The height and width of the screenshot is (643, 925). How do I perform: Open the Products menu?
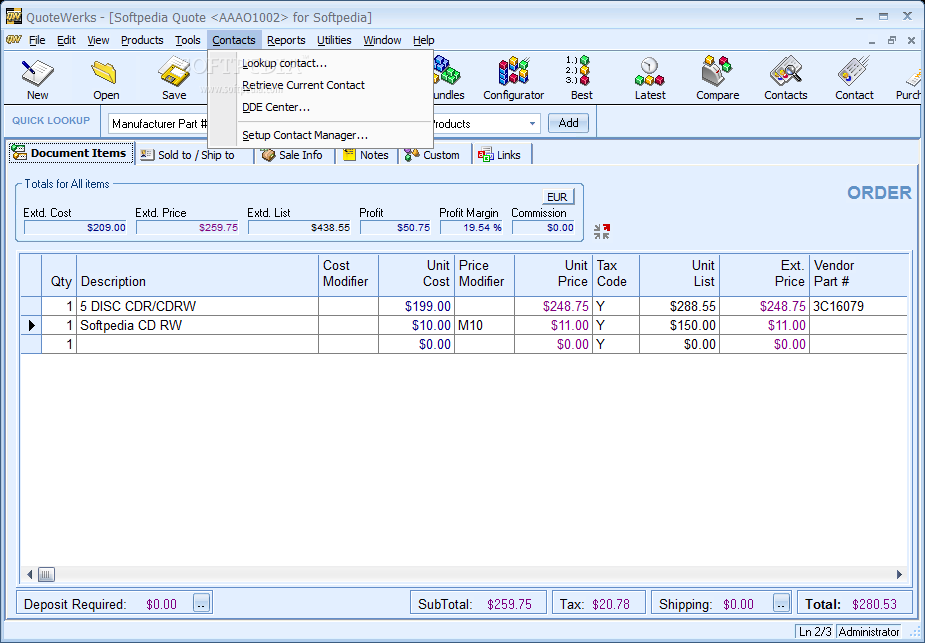click(x=142, y=40)
